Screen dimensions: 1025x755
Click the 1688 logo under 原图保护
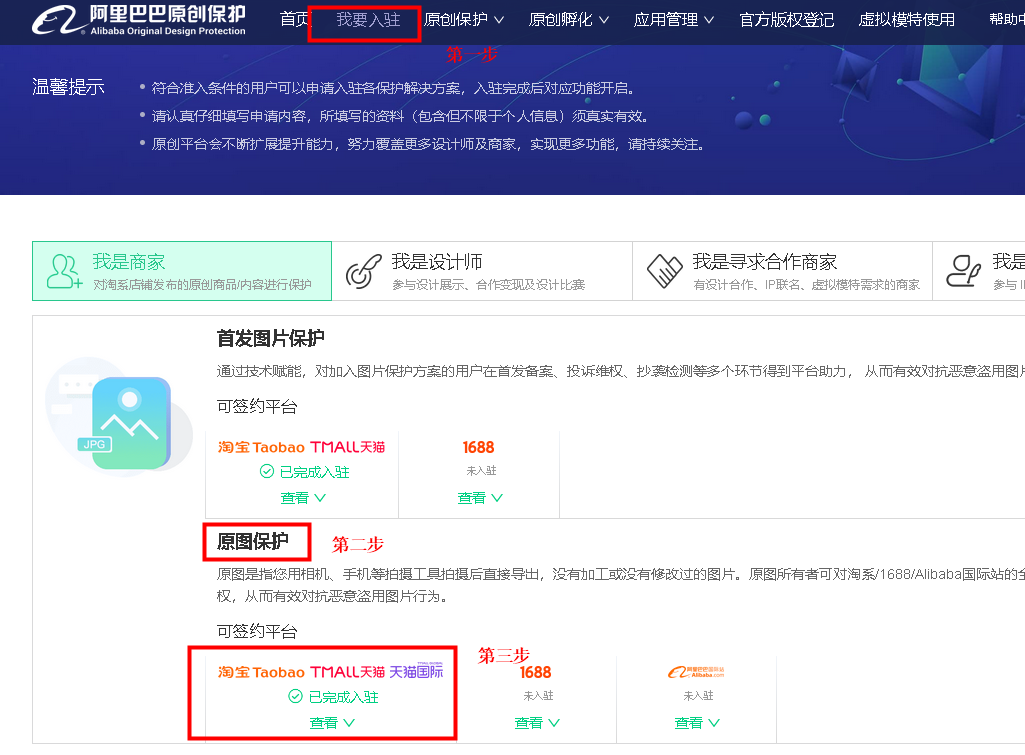(535, 672)
